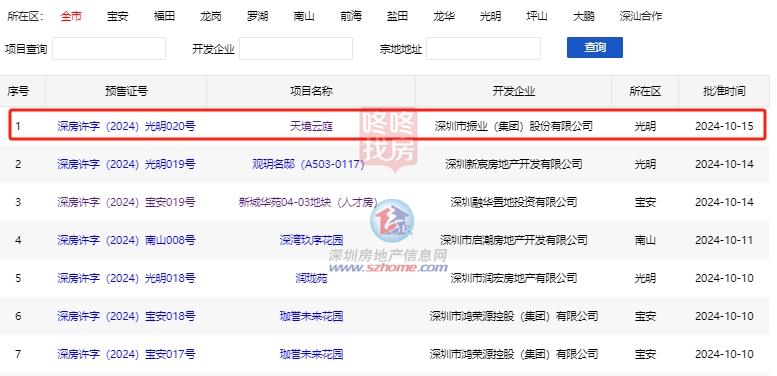
Task: Open permit 深房许字（2024）宝安018号
Action: pos(126,316)
